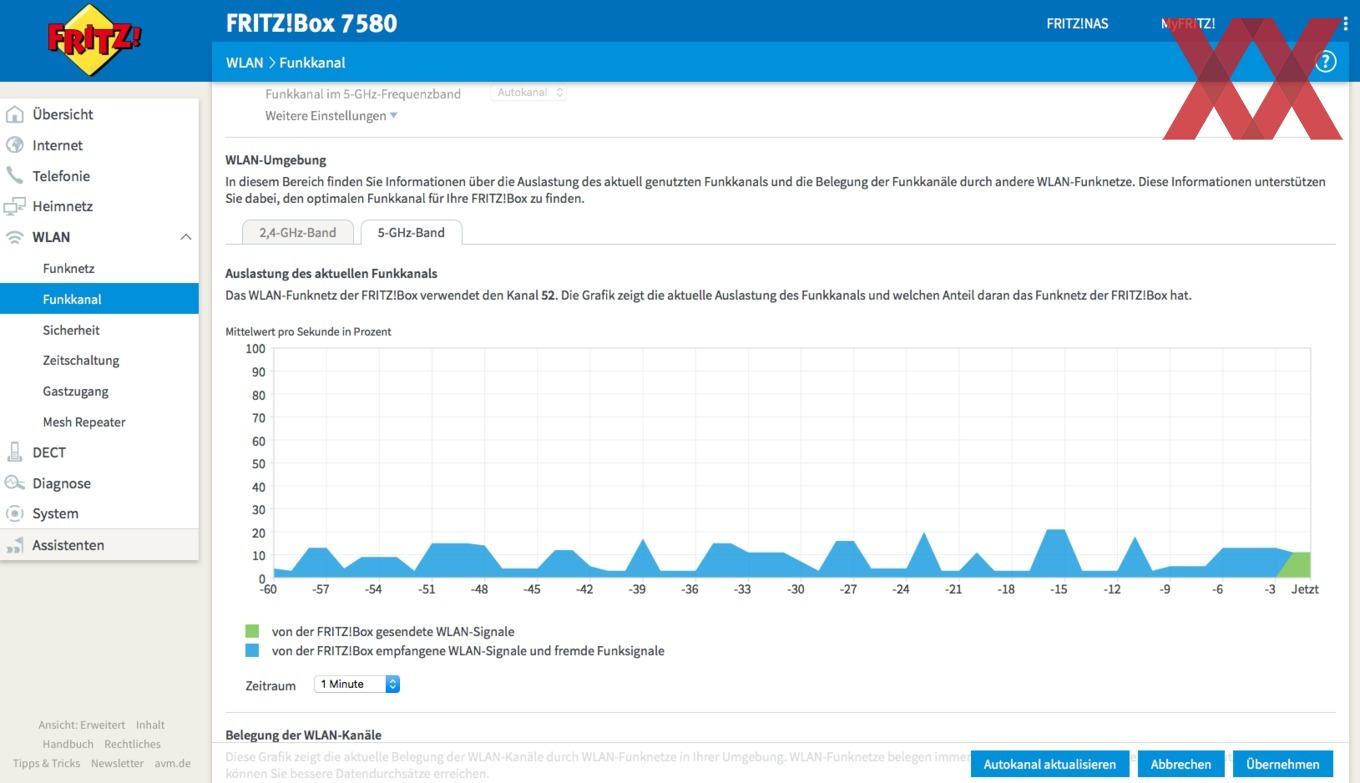Screen dimensions: 1360x783
Task: Open the Zeitraum 1 Minute dropdown
Action: click(x=357, y=684)
